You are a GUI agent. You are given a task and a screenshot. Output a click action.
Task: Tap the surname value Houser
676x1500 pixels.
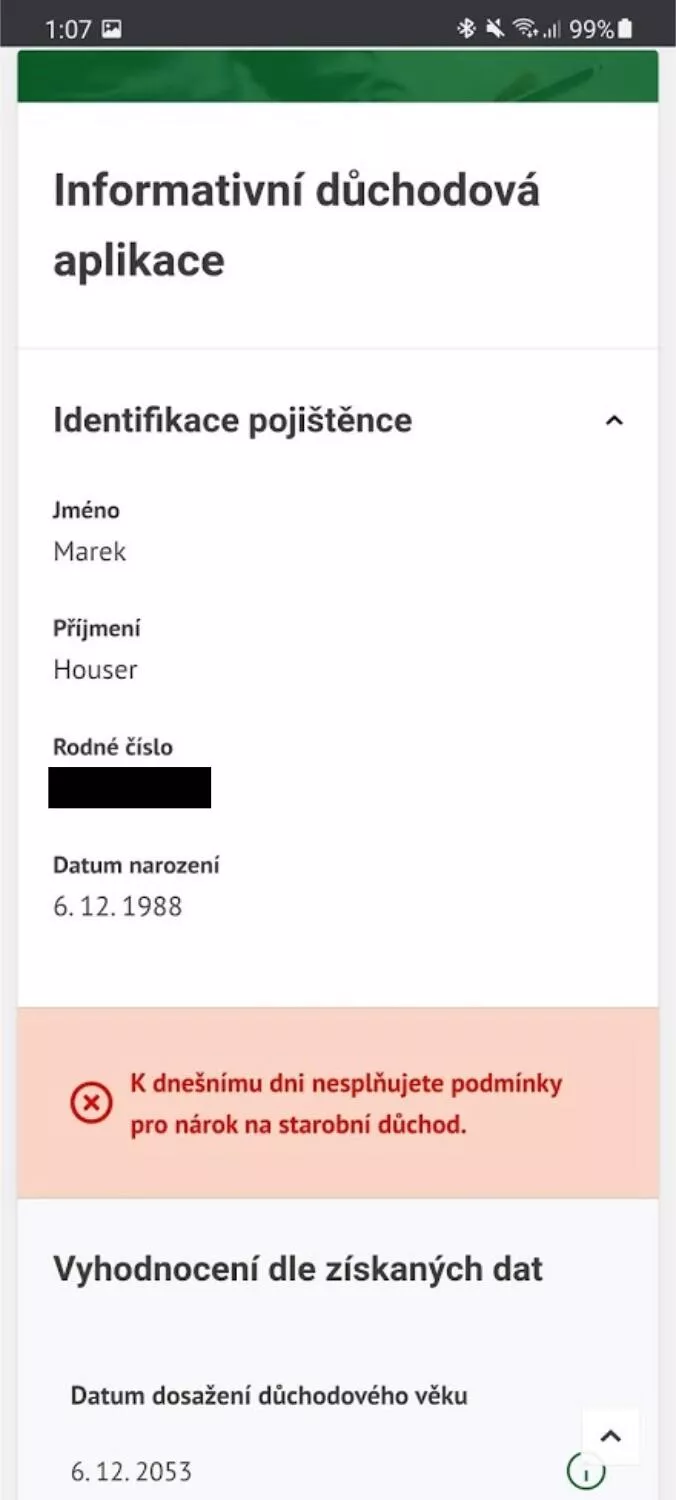pyautogui.click(x=95, y=670)
